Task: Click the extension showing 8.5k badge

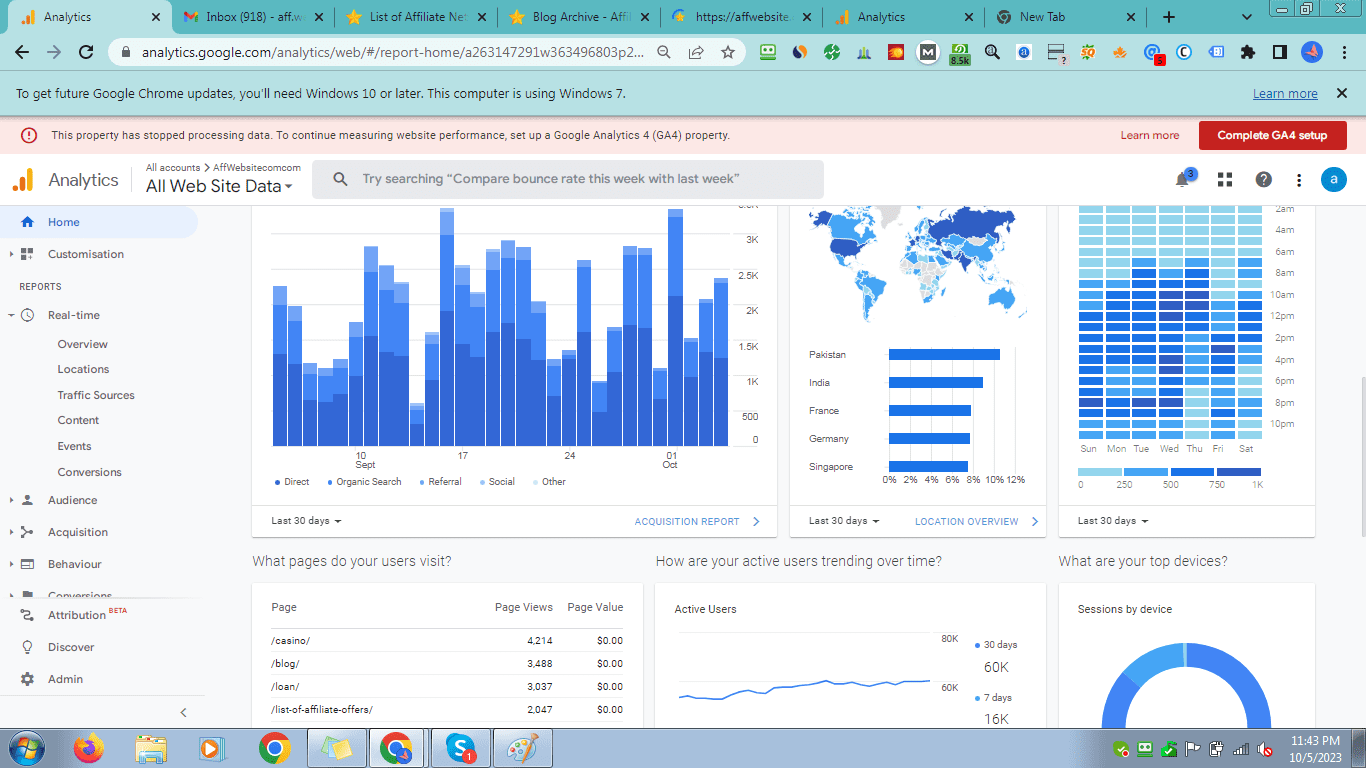Action: (x=960, y=53)
